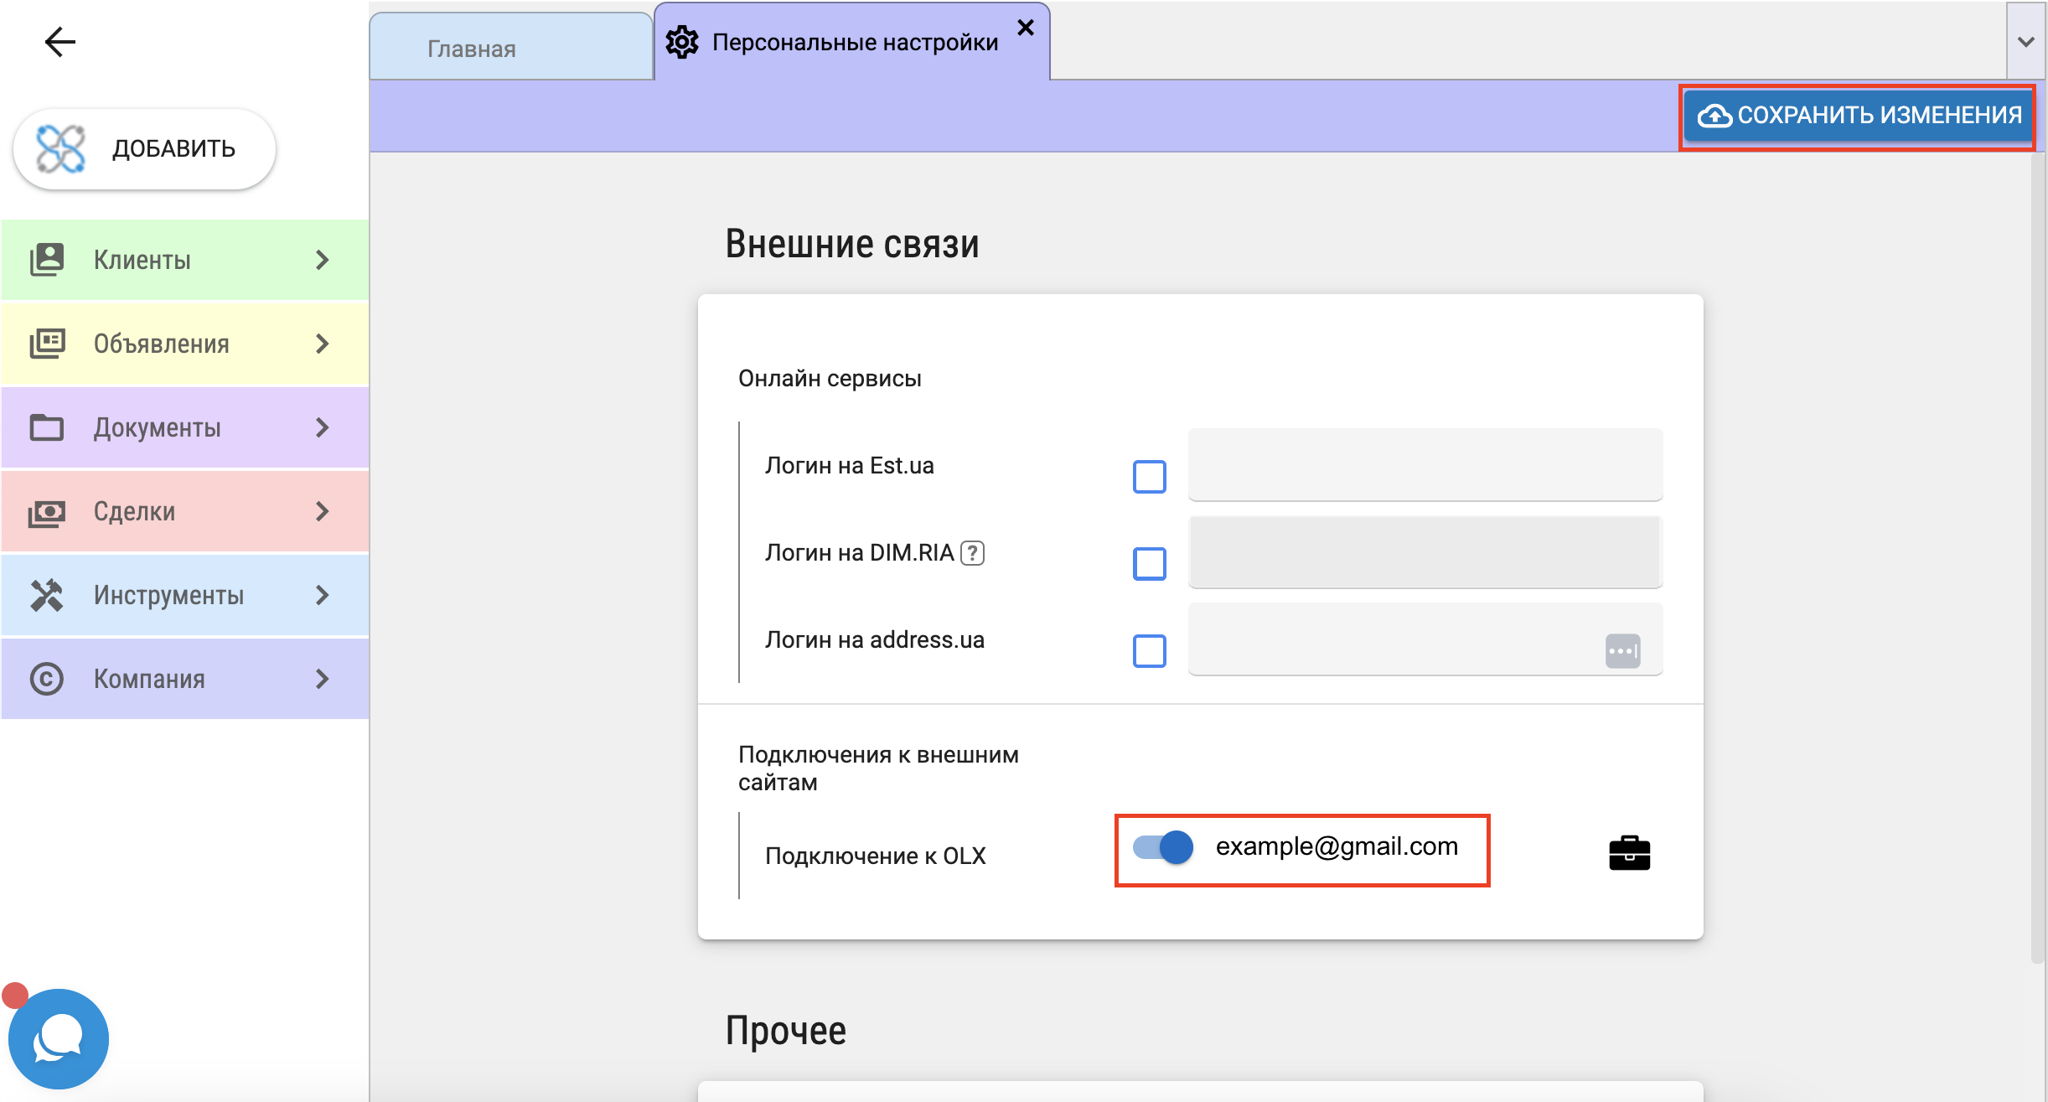Open the Документы menu item

pos(185,428)
